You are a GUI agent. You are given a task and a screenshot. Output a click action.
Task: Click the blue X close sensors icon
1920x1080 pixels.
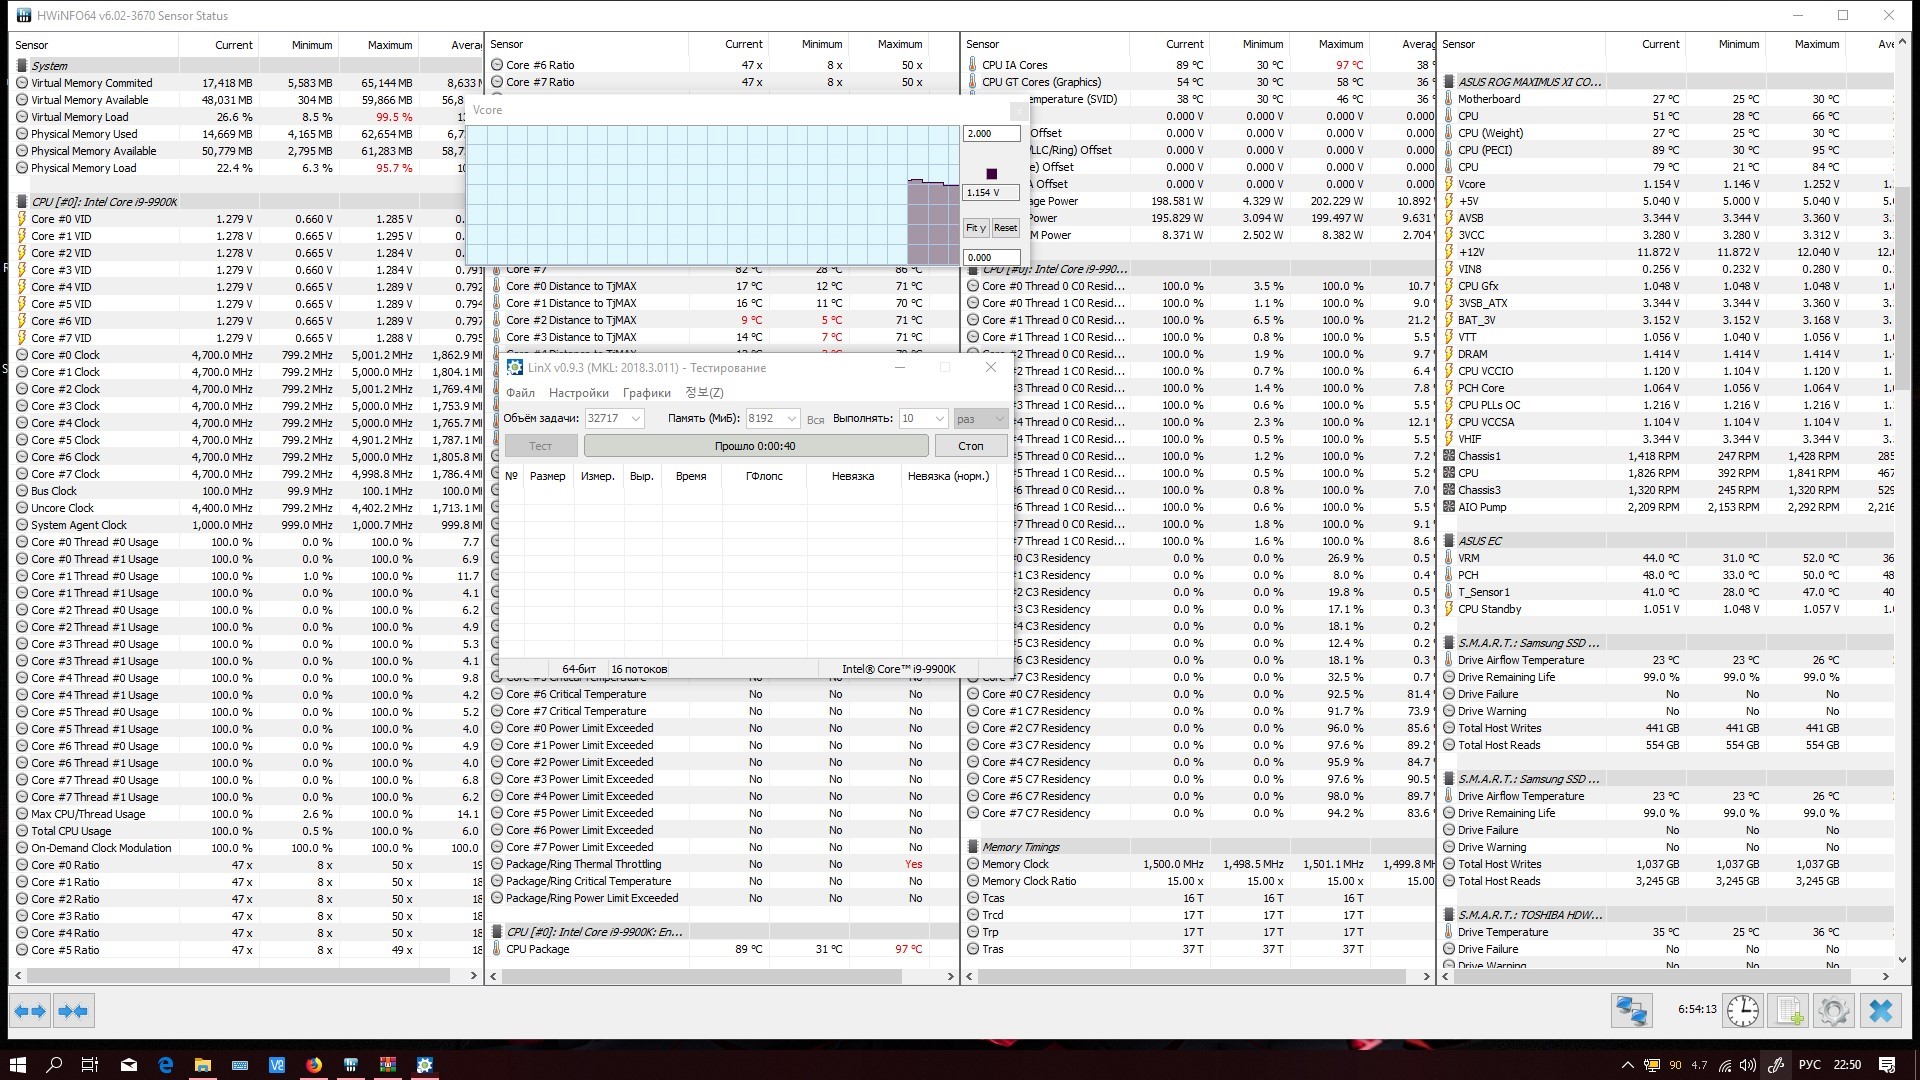1881,1011
